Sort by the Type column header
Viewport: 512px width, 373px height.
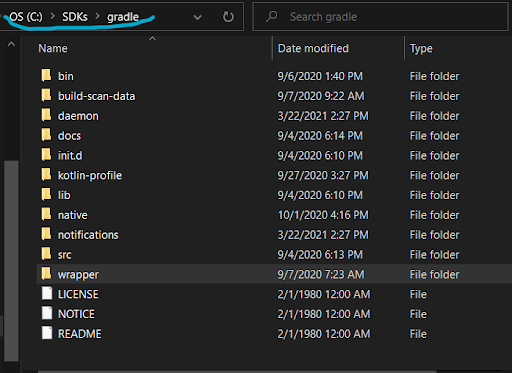click(421, 49)
